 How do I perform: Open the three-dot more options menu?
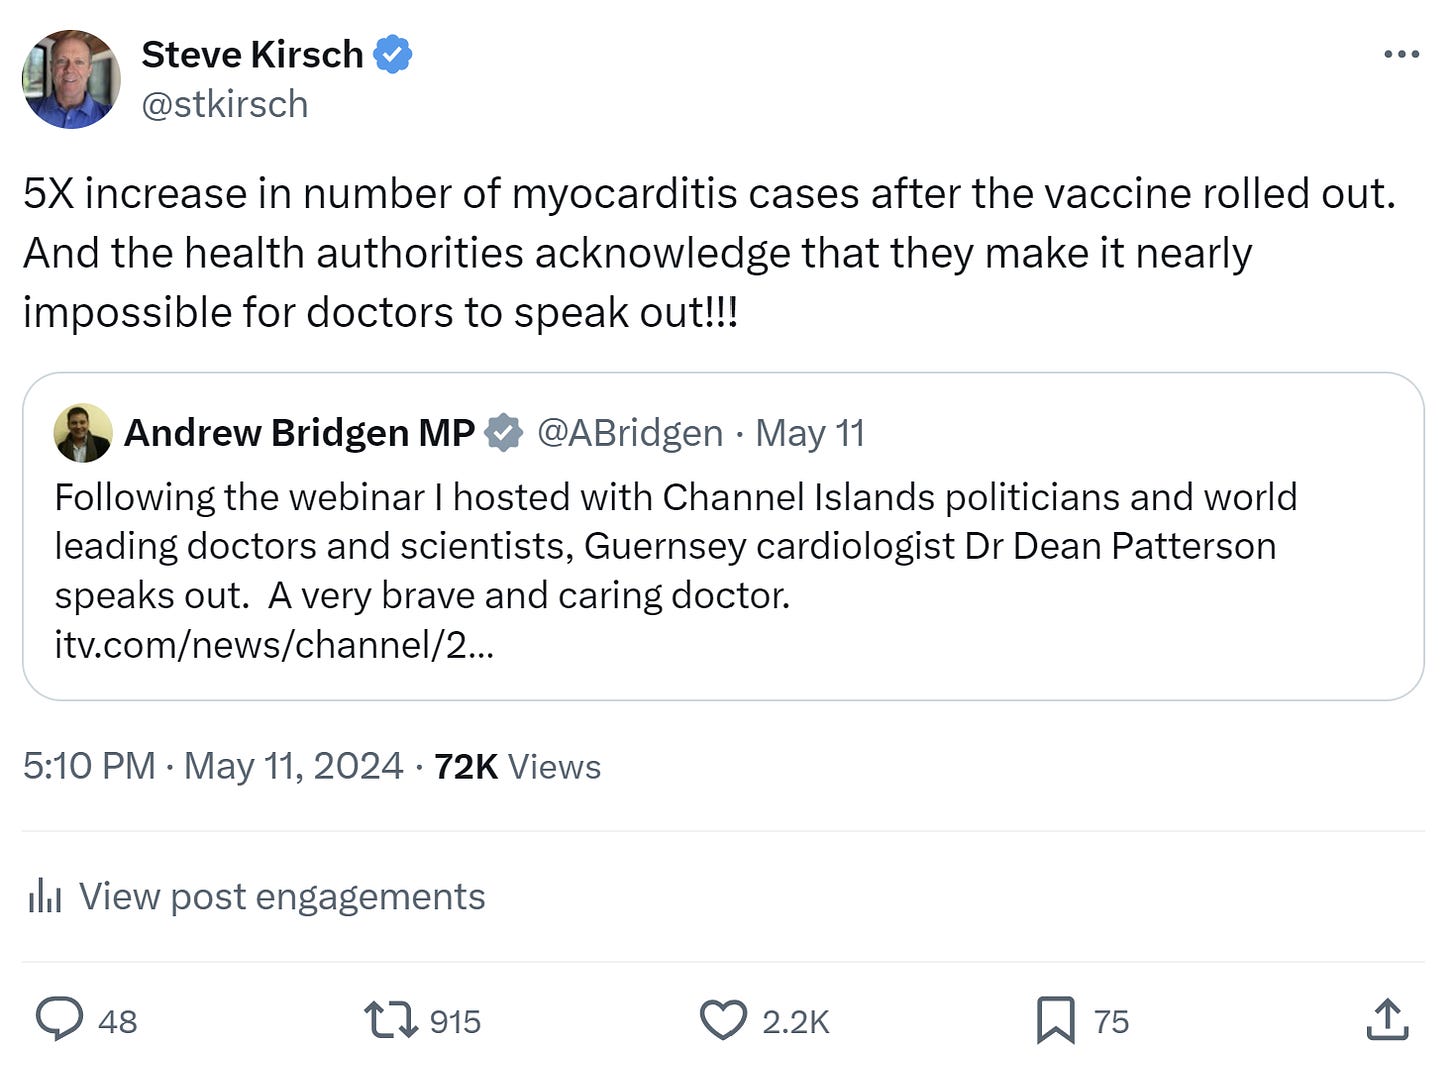(x=1401, y=54)
